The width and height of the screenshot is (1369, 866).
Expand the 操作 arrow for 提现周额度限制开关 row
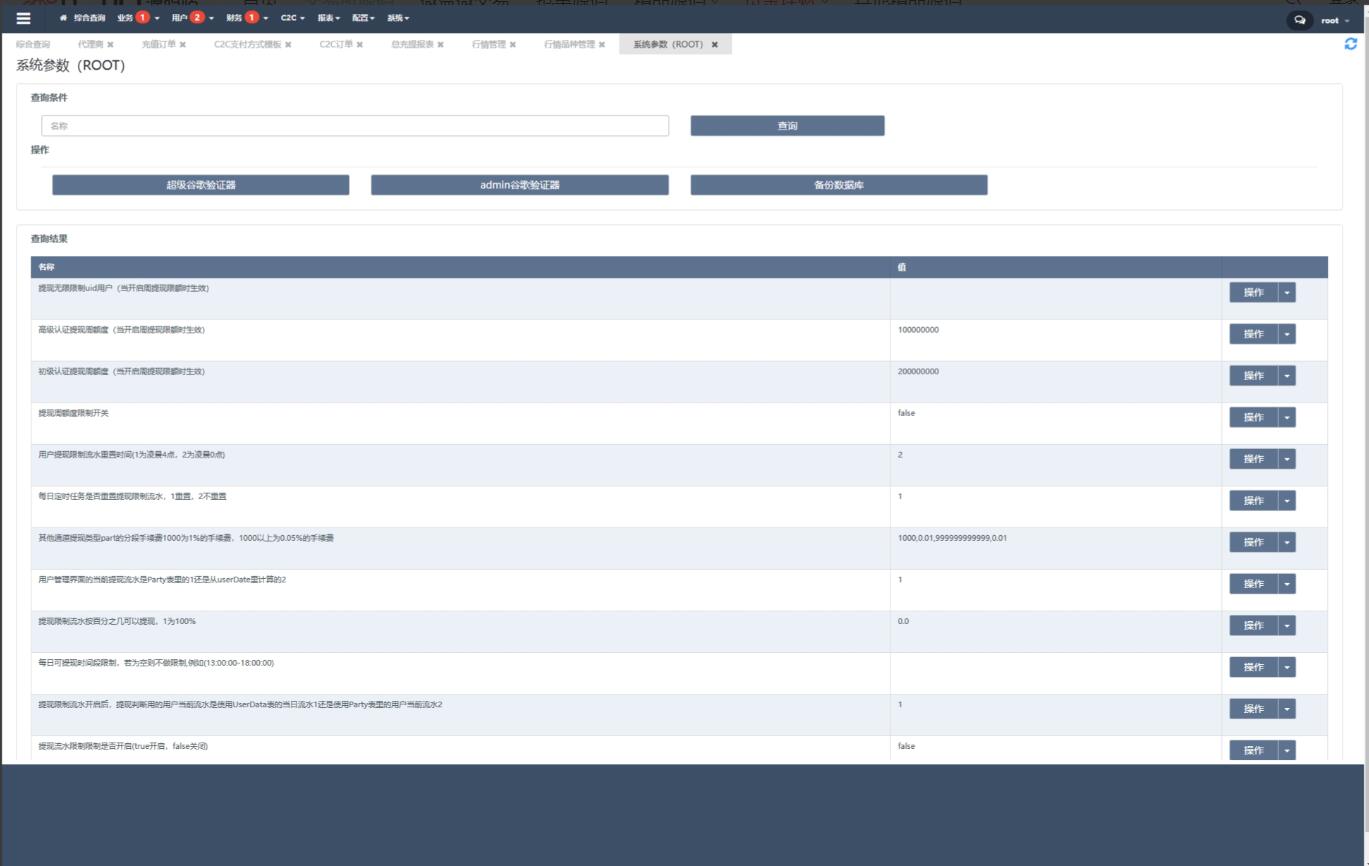1287,417
